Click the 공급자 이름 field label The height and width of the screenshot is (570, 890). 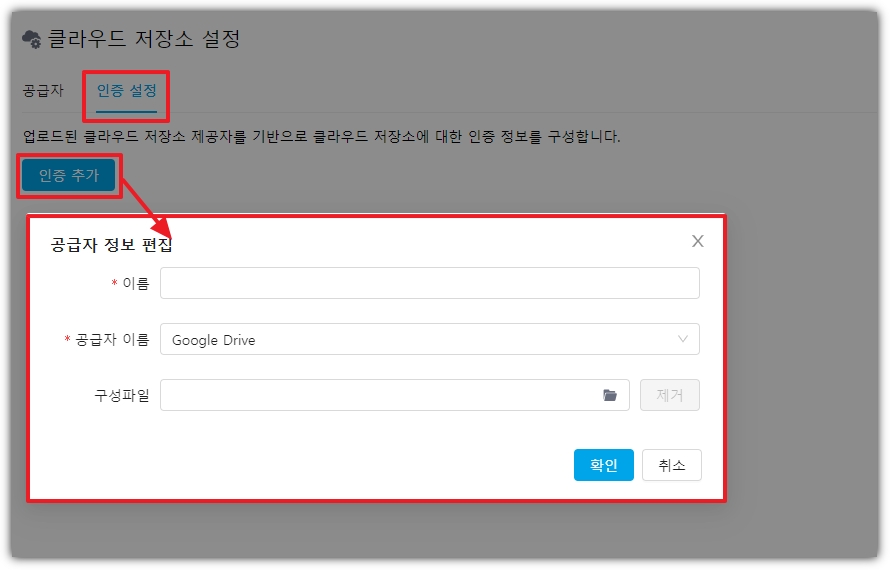tap(112, 340)
